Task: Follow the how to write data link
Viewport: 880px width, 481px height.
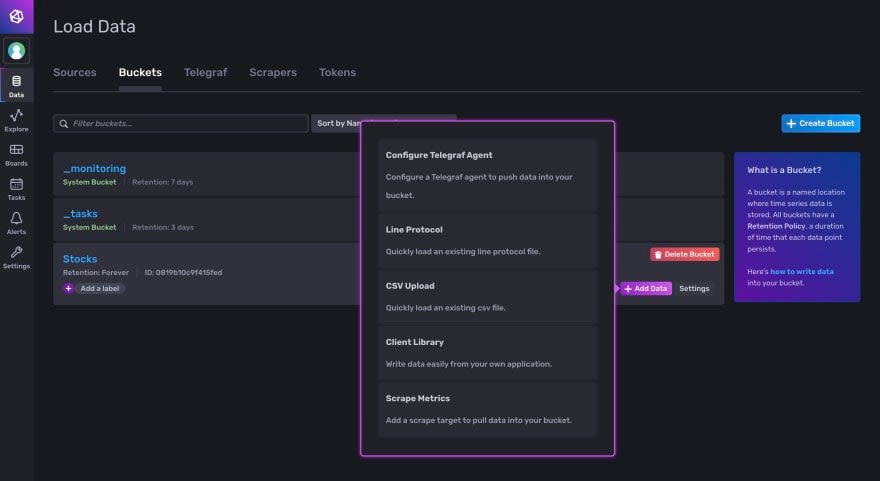Action: point(801,272)
